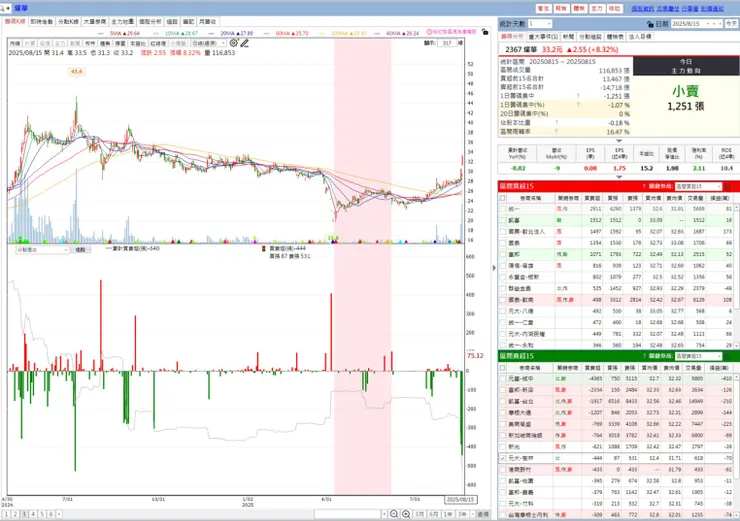This screenshot has height=521, width=740.
Task: Check the 統一 broker row checkbox
Action: (503, 209)
